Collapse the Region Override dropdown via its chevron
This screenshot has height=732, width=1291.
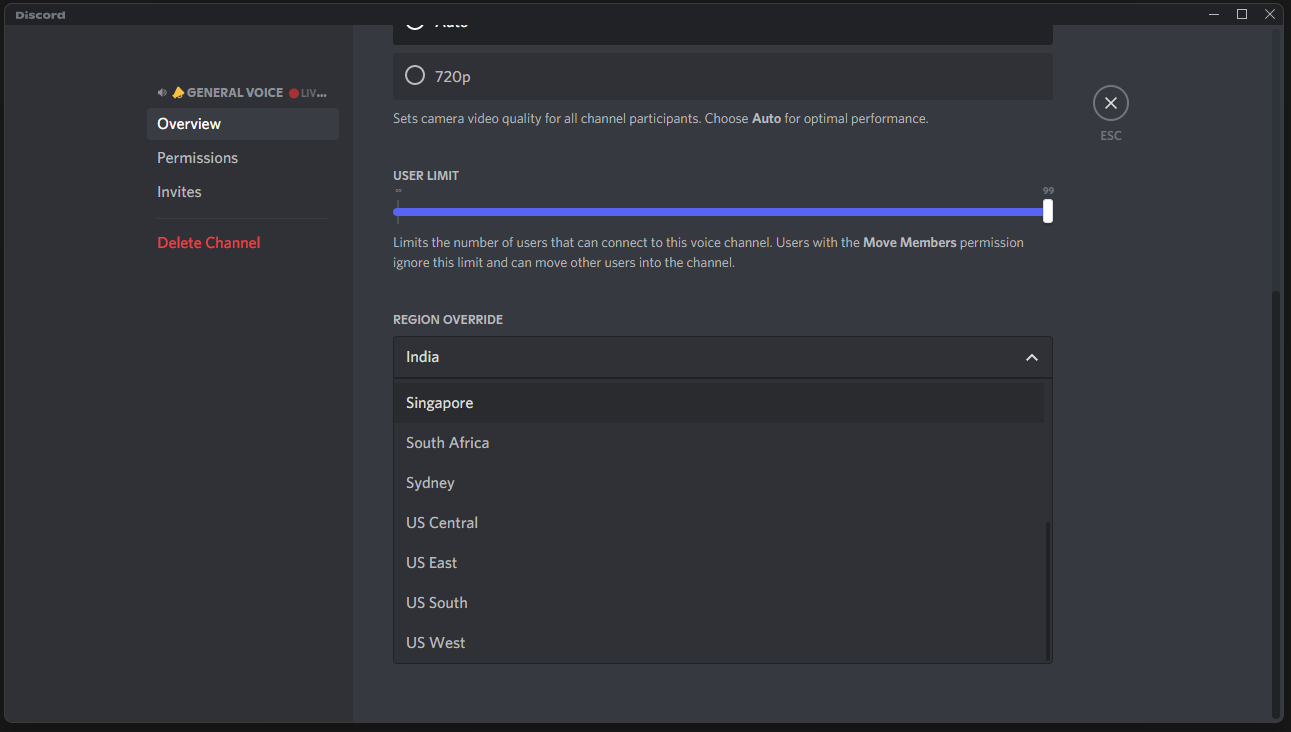(1031, 357)
